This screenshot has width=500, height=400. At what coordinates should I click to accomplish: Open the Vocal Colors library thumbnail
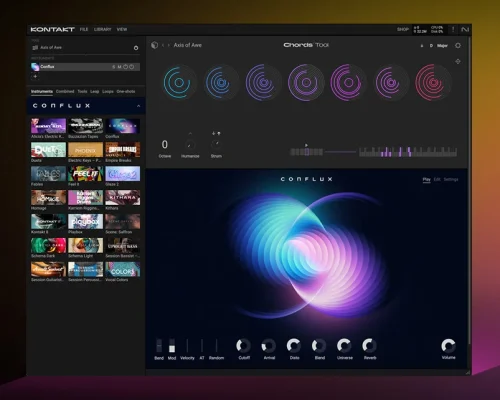123,269
